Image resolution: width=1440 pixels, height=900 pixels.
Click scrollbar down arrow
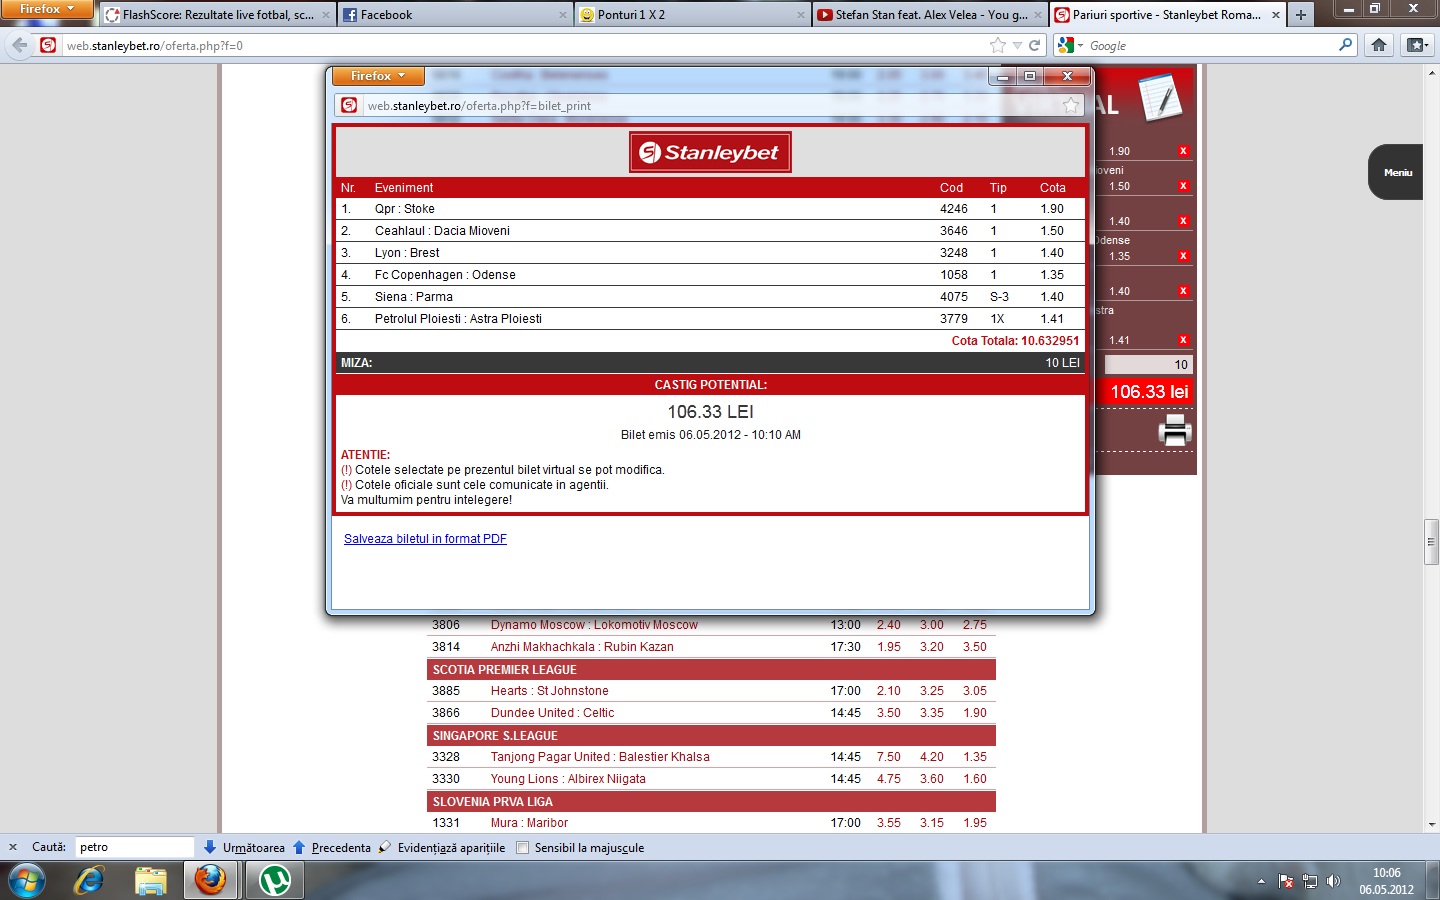(x=1431, y=826)
